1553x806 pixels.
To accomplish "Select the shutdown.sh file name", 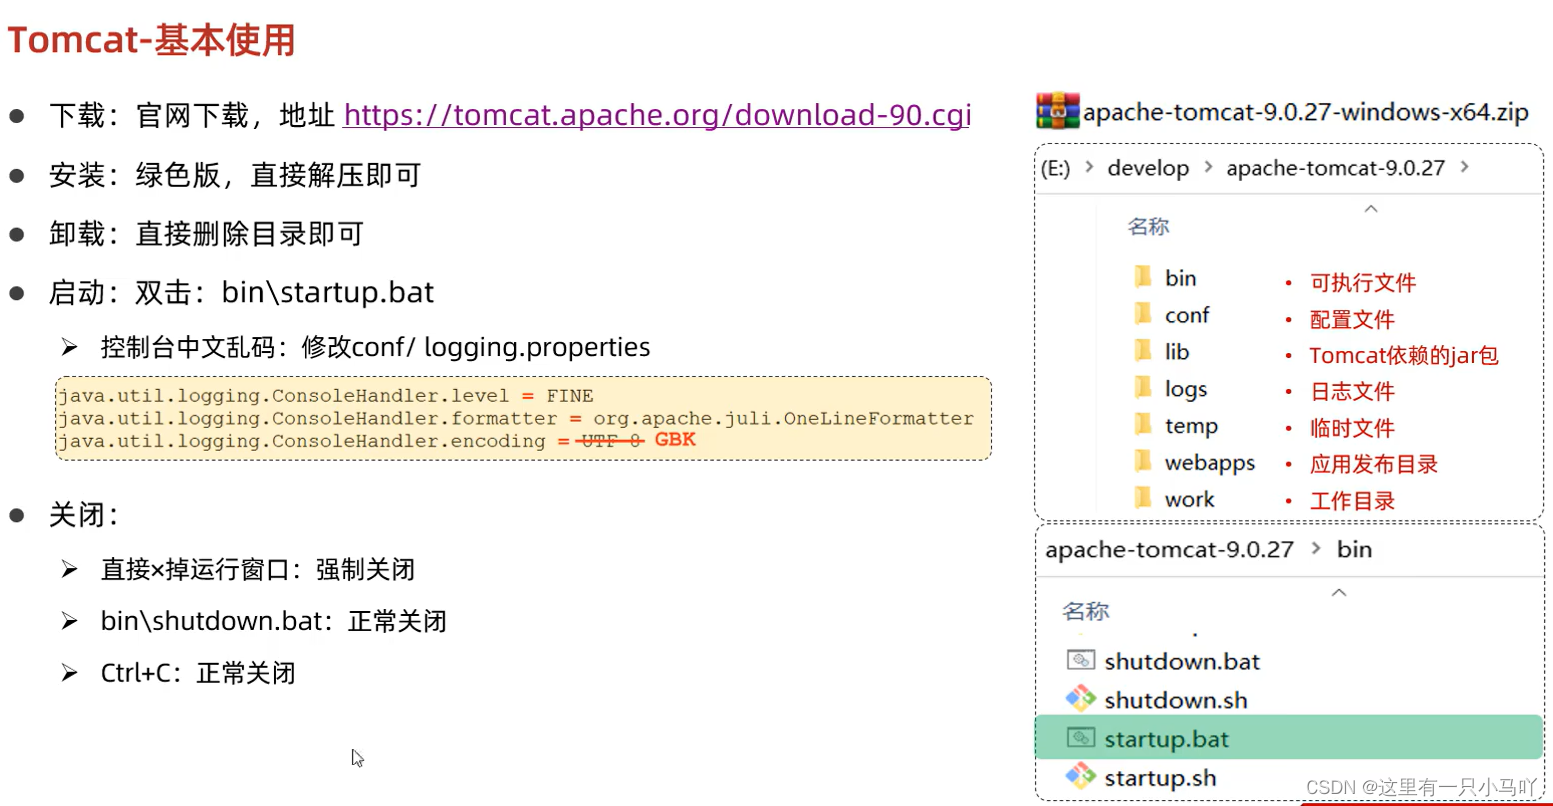I will point(1176,700).
